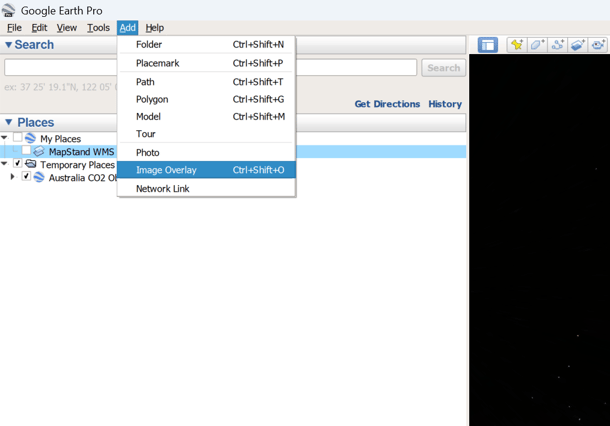Open the search History link

(445, 104)
